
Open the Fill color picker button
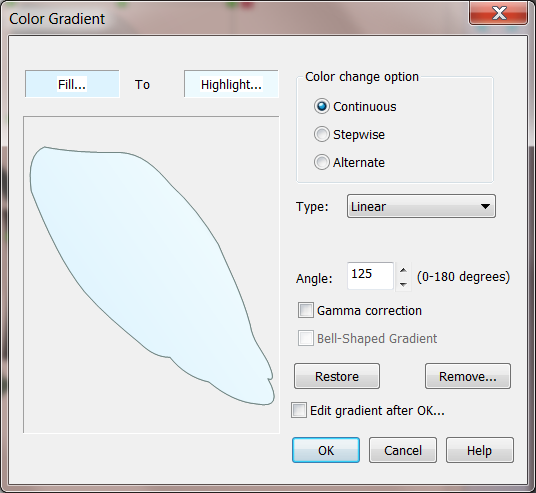coord(72,84)
